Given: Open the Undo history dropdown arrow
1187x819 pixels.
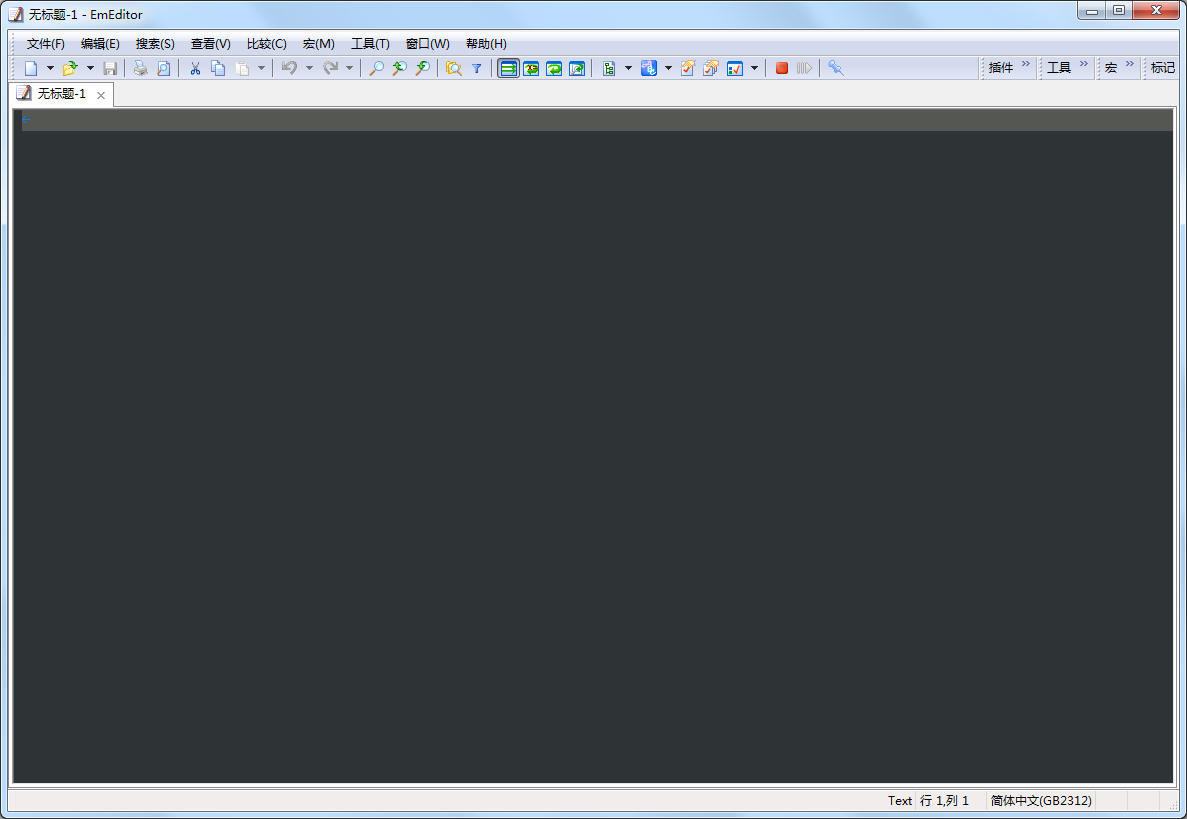Looking at the screenshot, I should 309,68.
